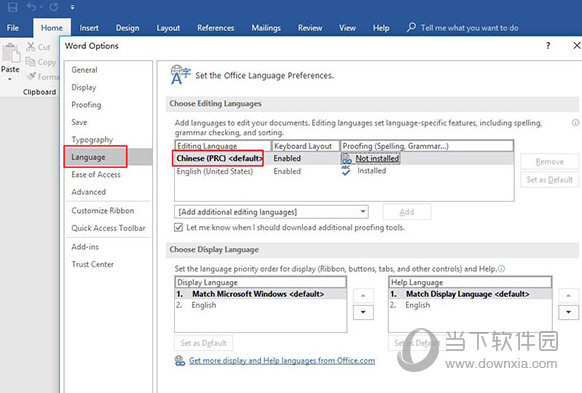Open the Help ribbon tab

(381, 28)
